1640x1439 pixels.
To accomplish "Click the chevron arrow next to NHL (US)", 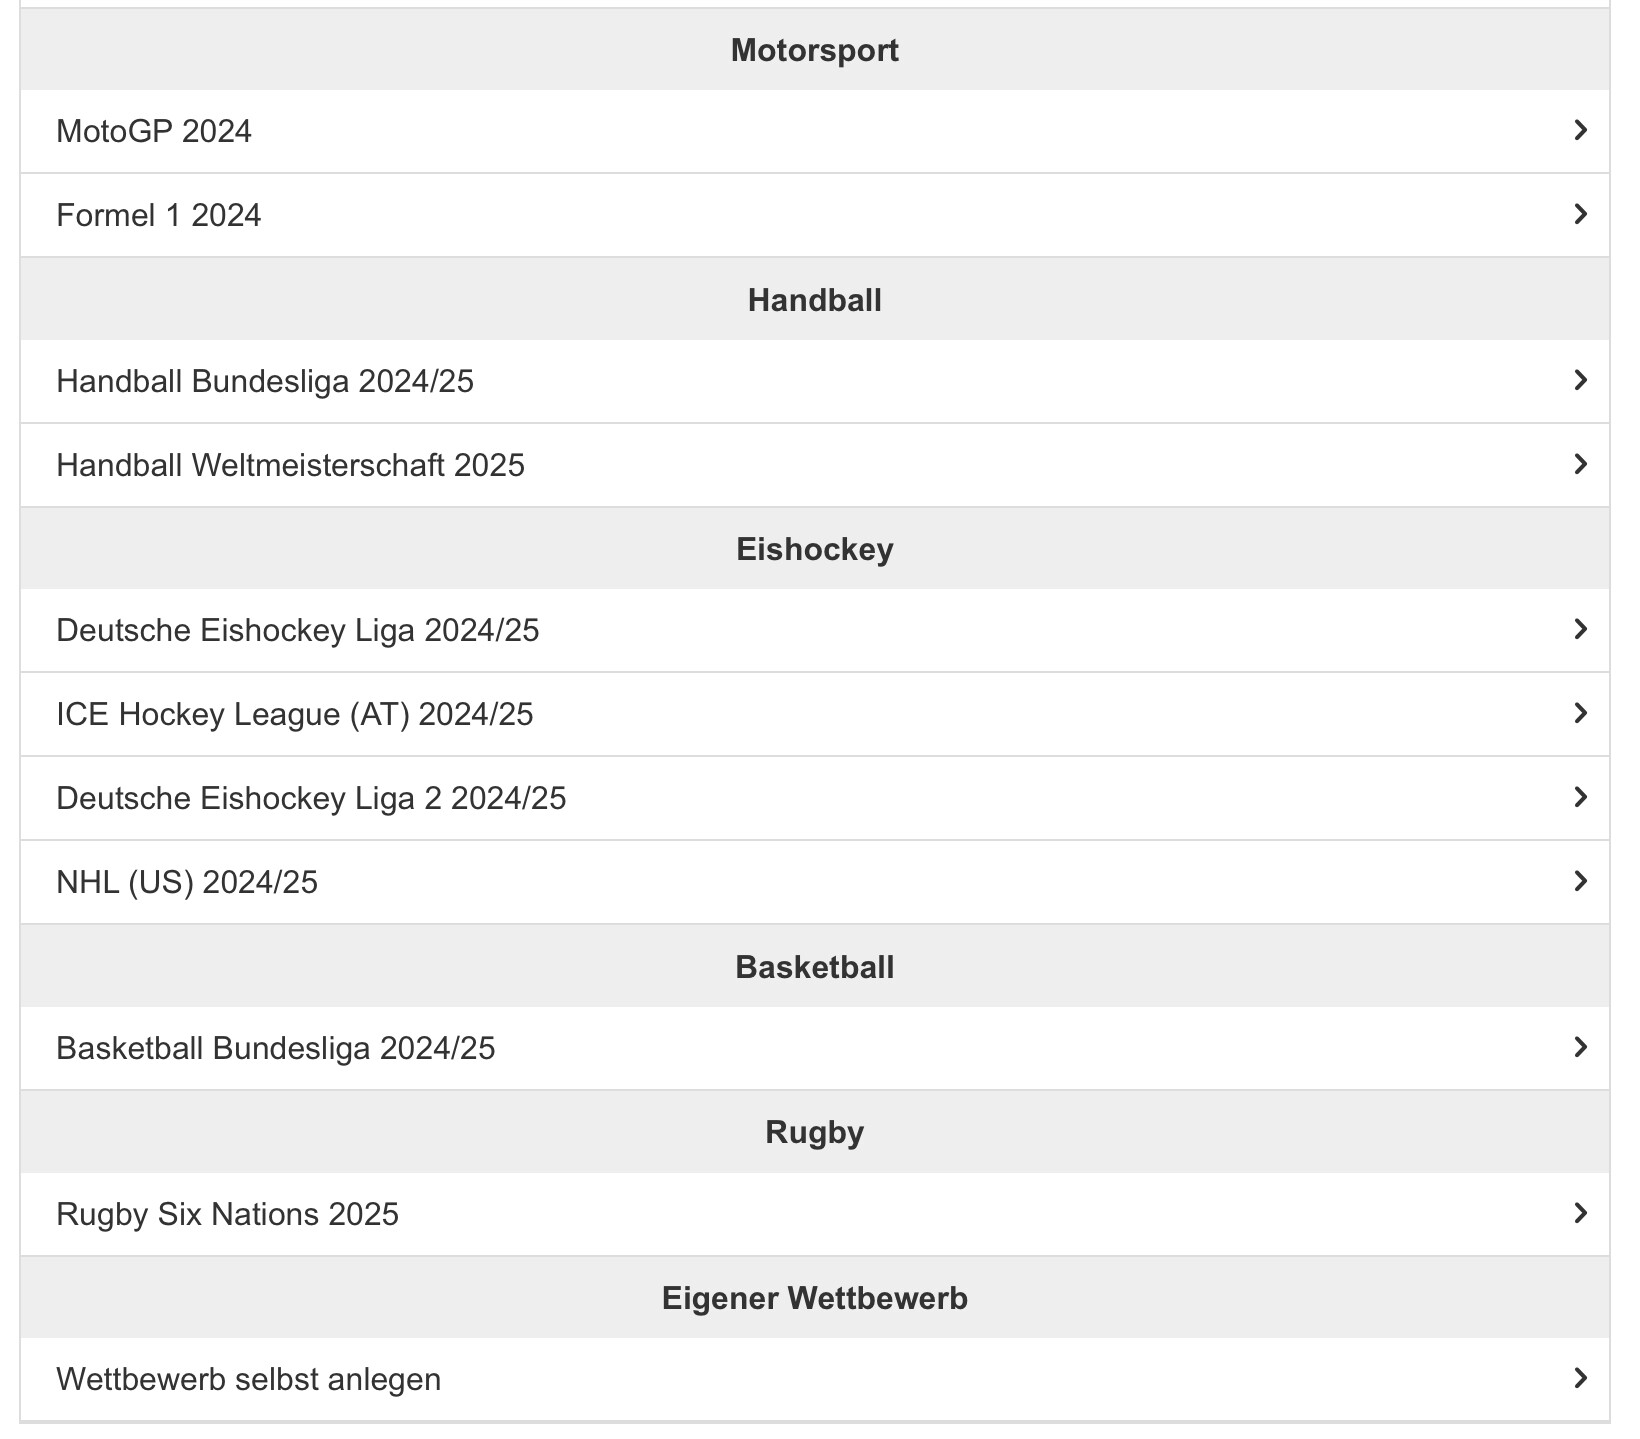I will (1580, 881).
